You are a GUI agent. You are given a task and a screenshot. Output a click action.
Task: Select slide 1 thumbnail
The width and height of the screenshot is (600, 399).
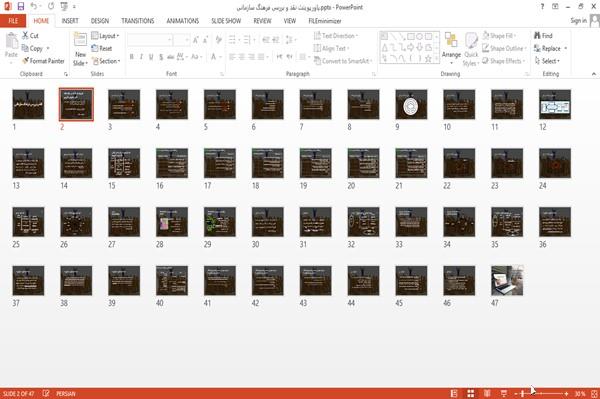pyautogui.click(x=28, y=104)
